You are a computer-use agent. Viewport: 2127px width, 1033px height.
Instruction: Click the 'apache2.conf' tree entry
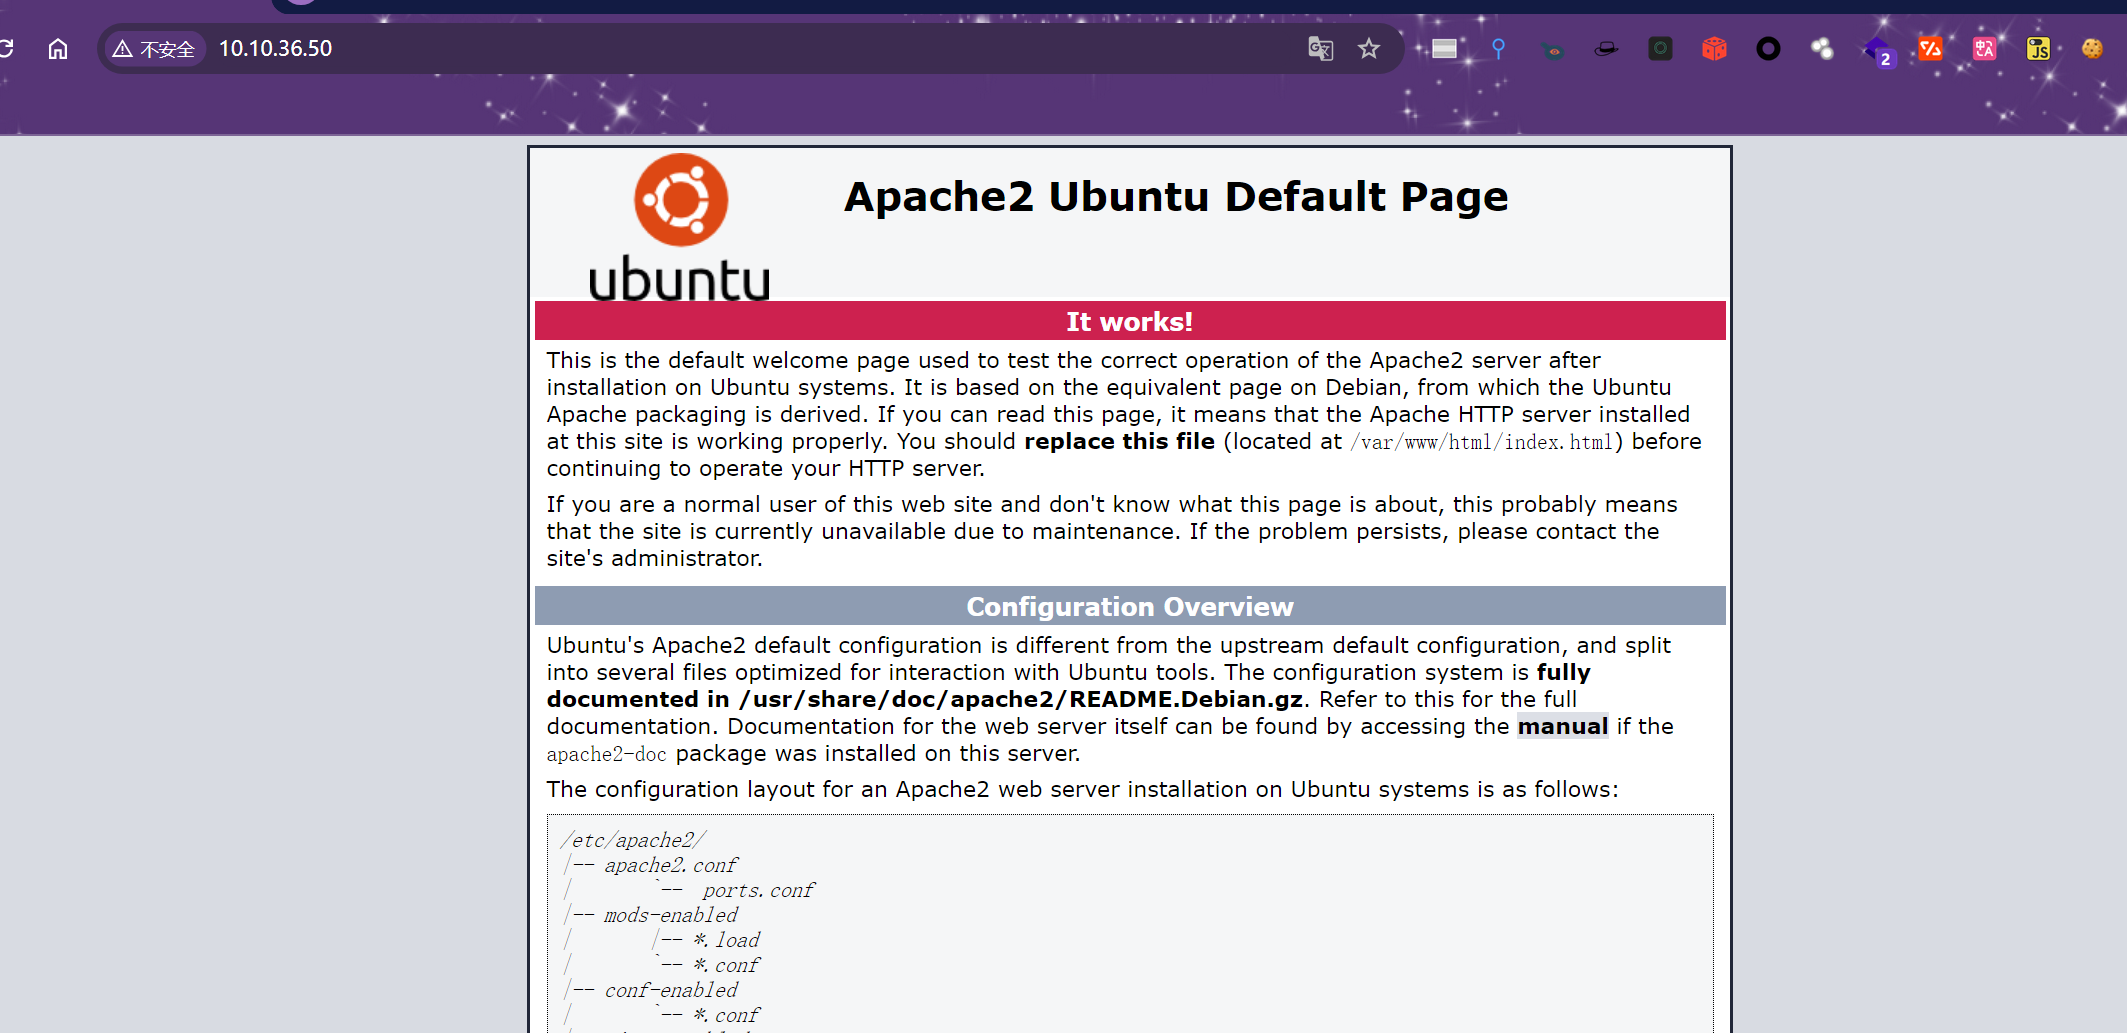(671, 865)
